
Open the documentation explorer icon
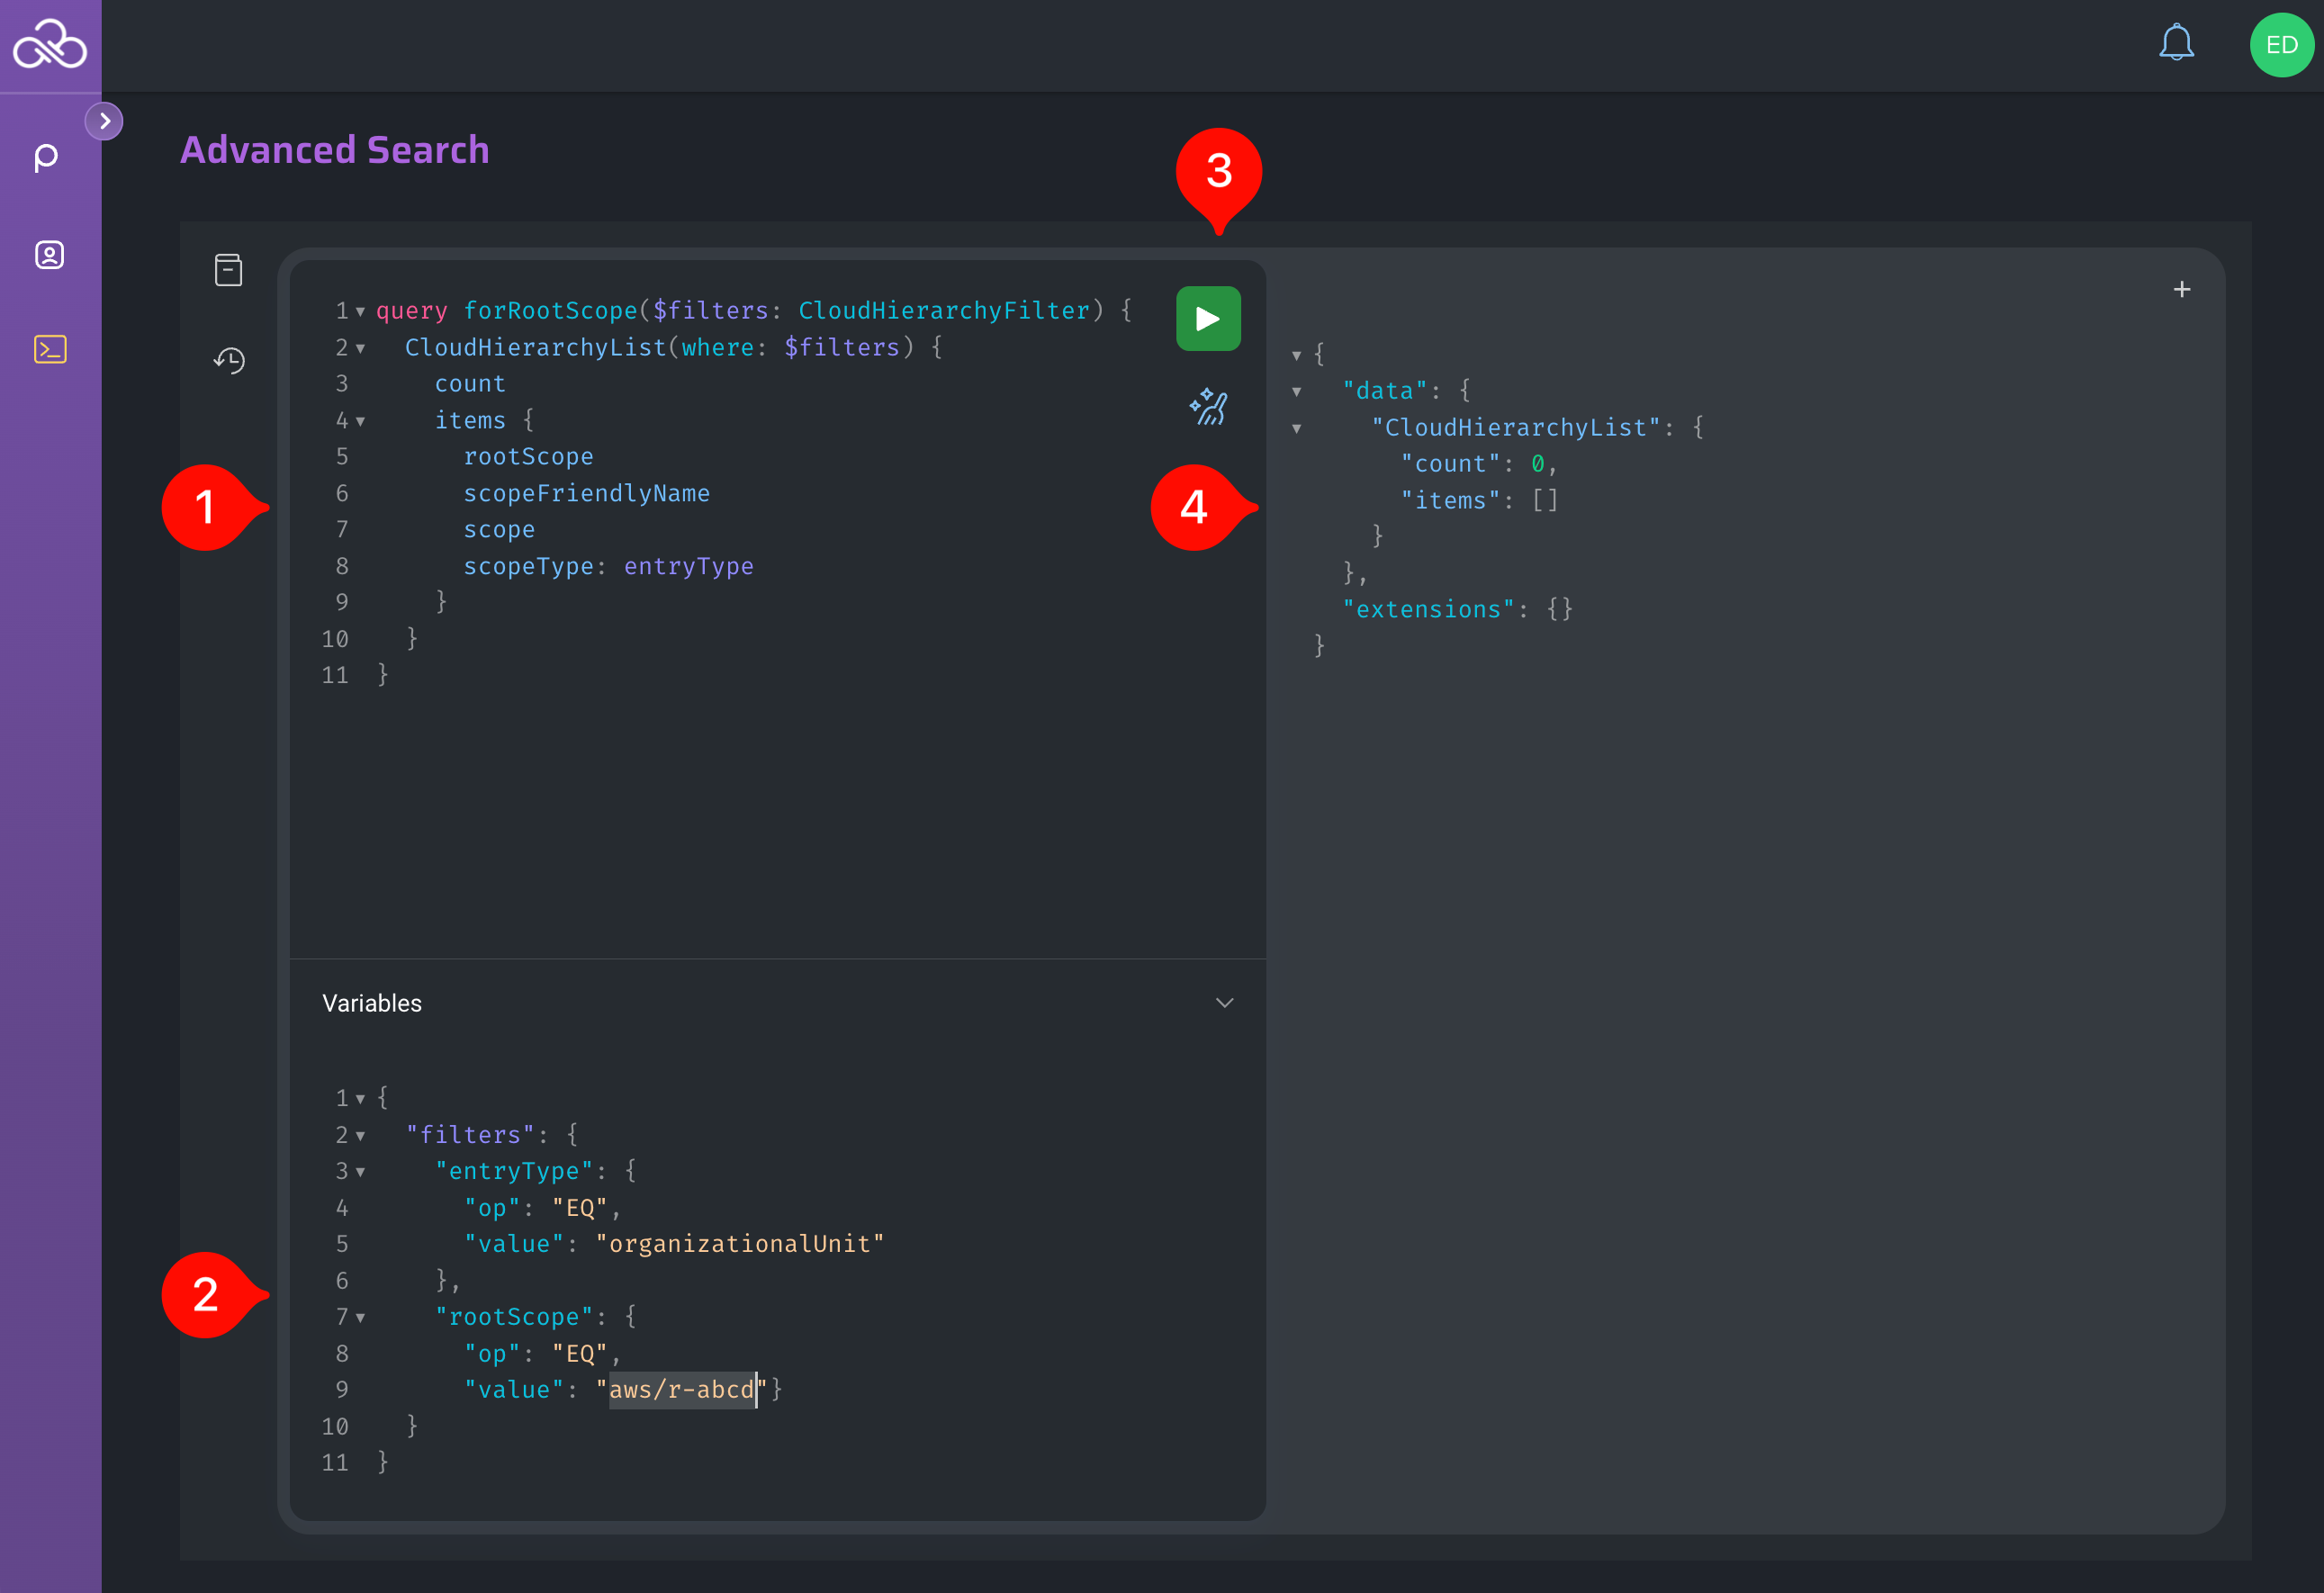pos(228,270)
